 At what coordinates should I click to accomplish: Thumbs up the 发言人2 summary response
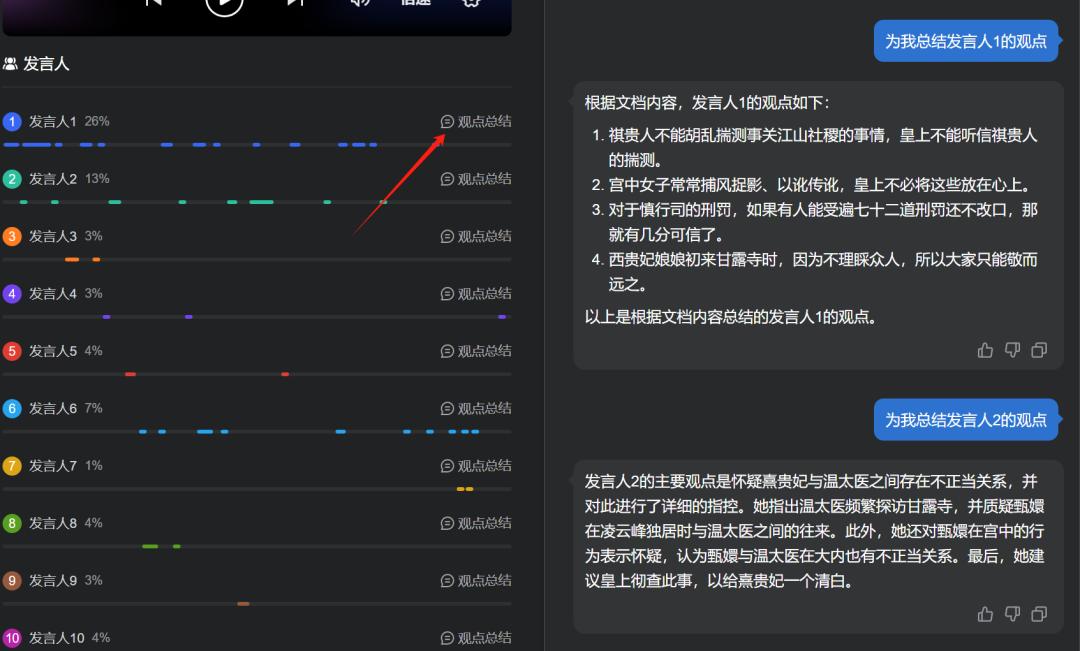pos(986,613)
